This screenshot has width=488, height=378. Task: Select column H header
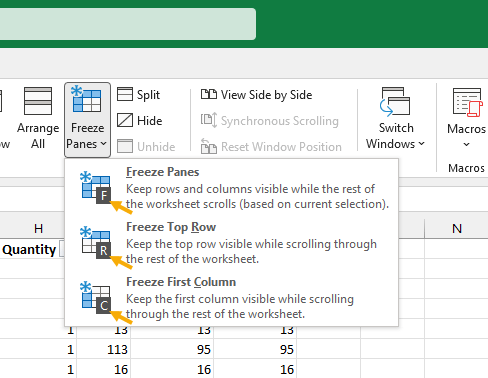[x=38, y=229]
